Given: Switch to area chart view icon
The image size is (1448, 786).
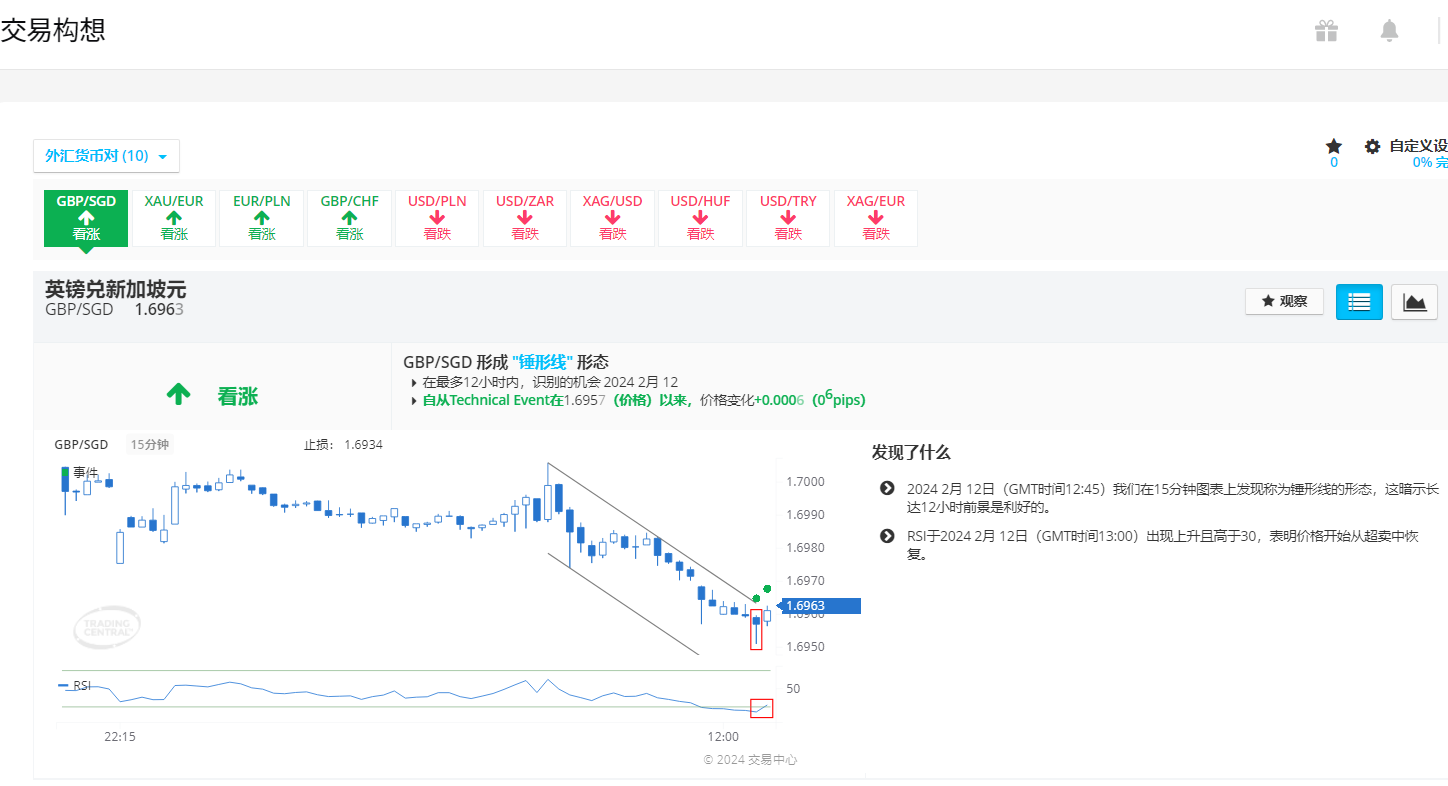Looking at the screenshot, I should click(x=1414, y=302).
